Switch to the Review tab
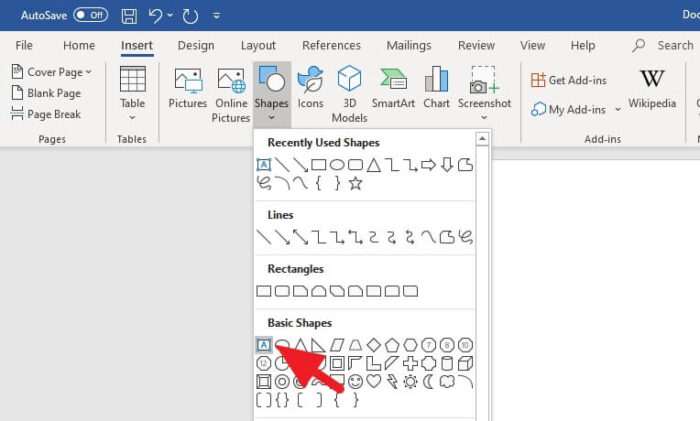700x421 pixels. pos(476,45)
